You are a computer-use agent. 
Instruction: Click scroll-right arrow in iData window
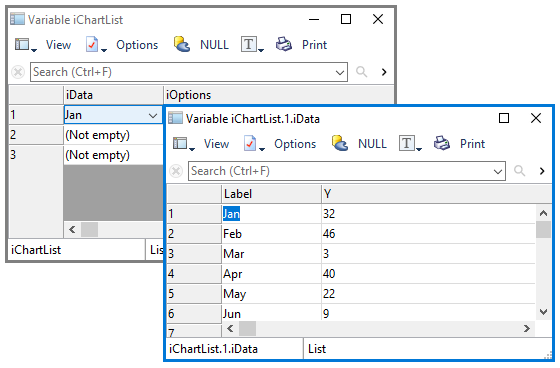[x=526, y=328]
